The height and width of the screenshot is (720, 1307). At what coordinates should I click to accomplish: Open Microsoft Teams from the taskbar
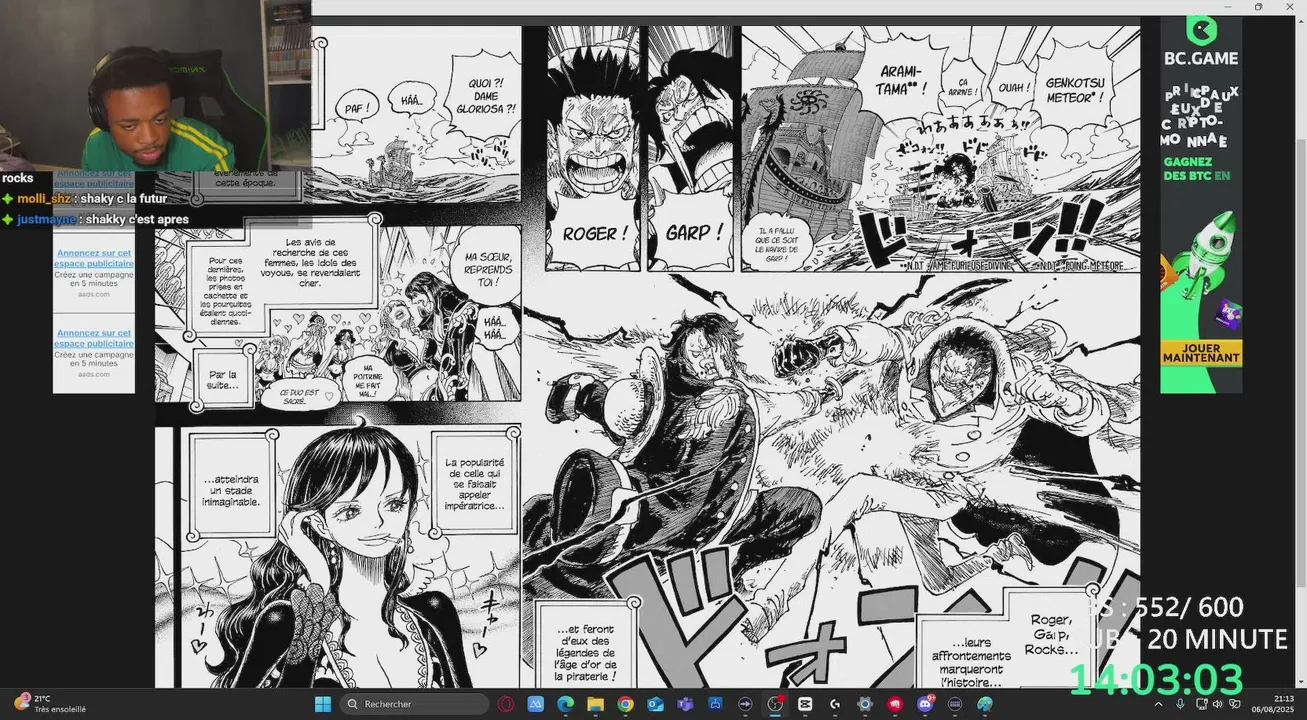[x=685, y=704]
